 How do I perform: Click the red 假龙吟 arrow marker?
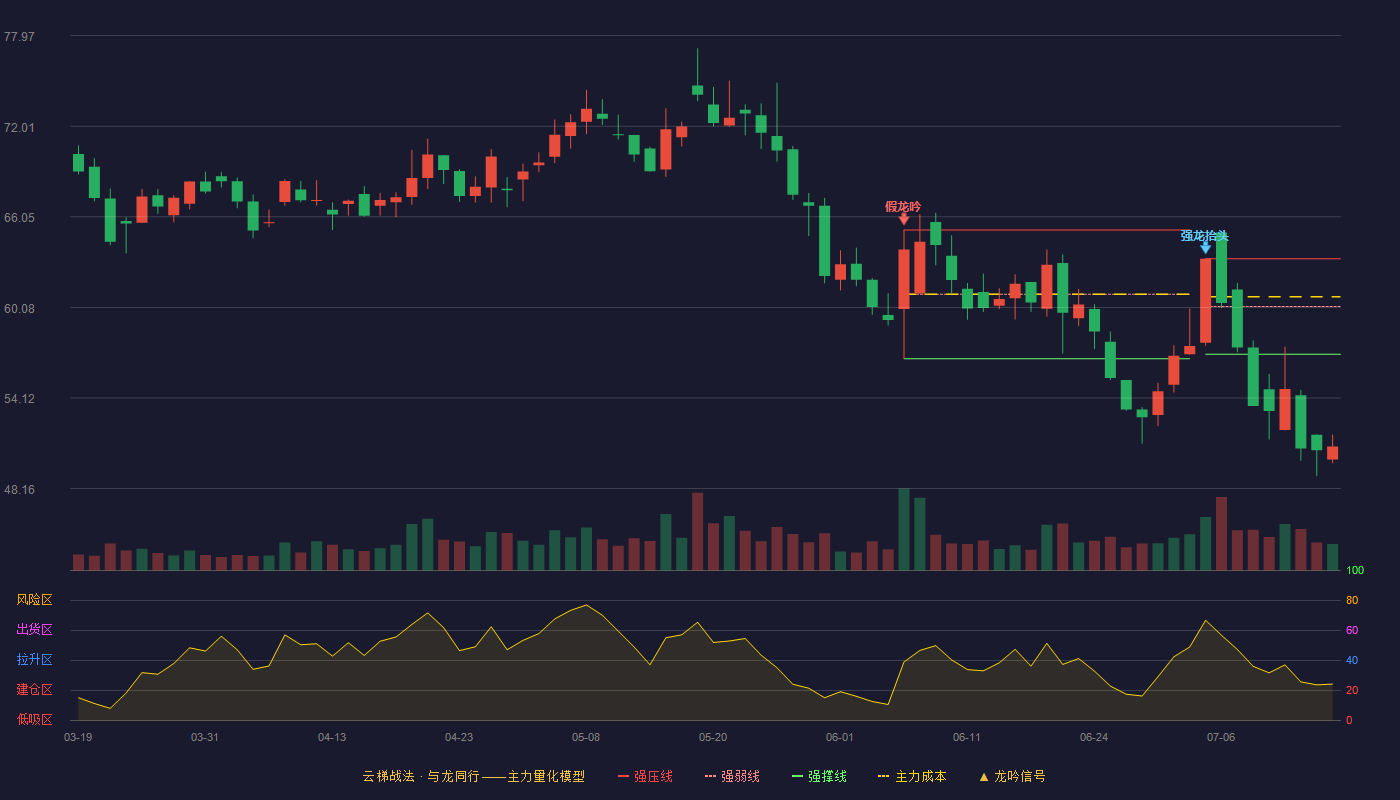click(904, 219)
